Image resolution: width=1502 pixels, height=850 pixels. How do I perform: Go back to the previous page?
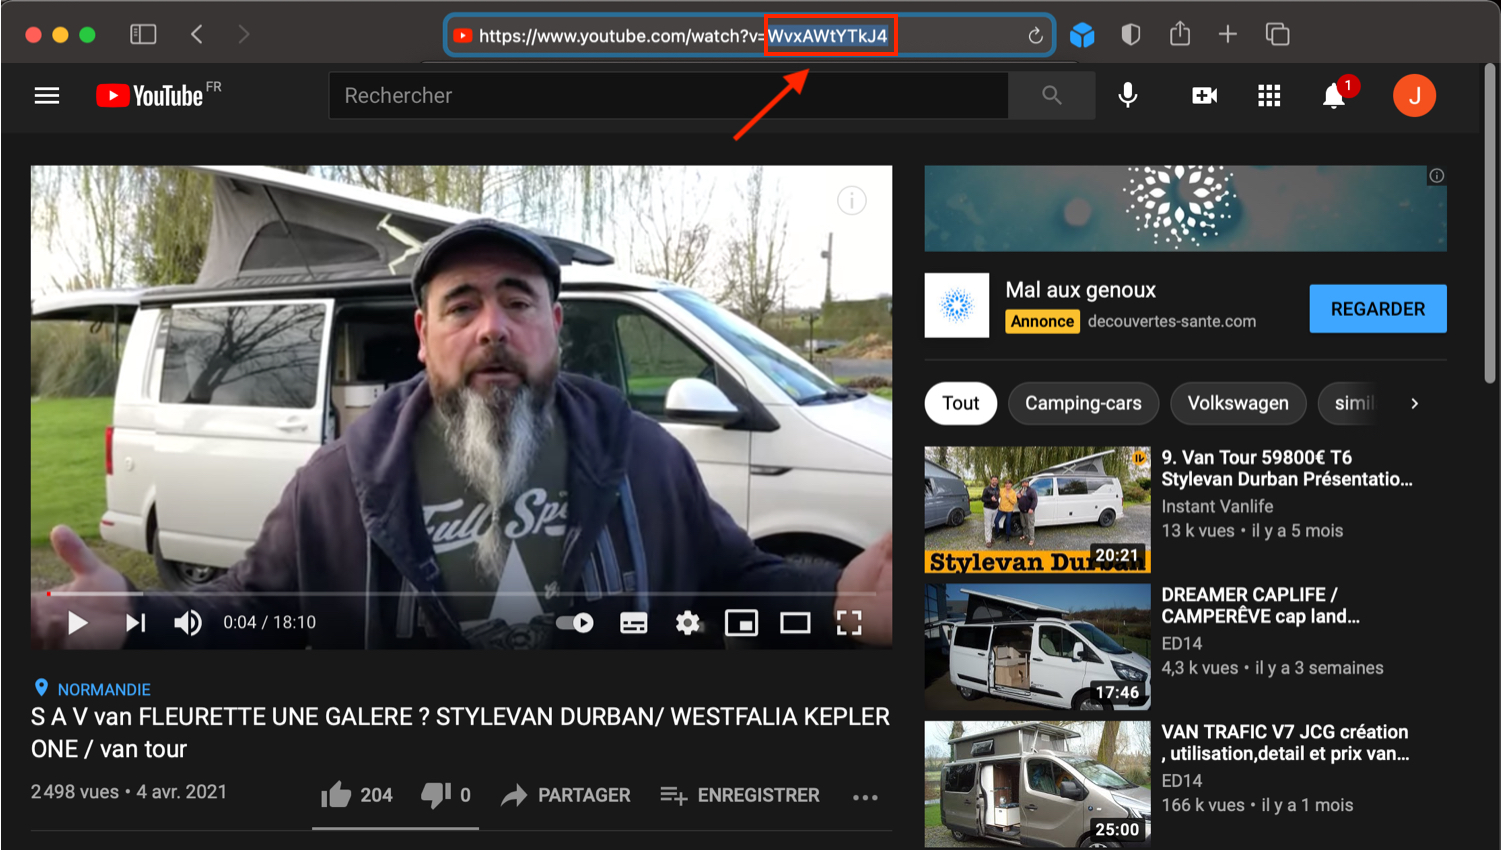point(197,35)
